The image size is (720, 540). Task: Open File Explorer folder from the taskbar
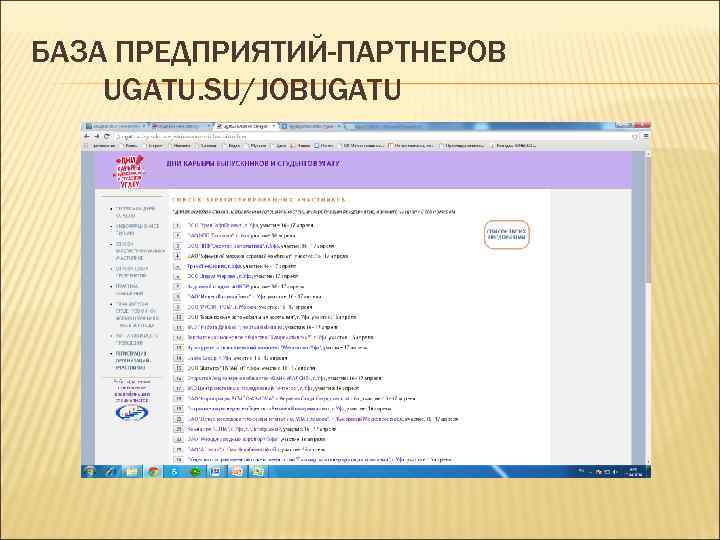point(132,472)
